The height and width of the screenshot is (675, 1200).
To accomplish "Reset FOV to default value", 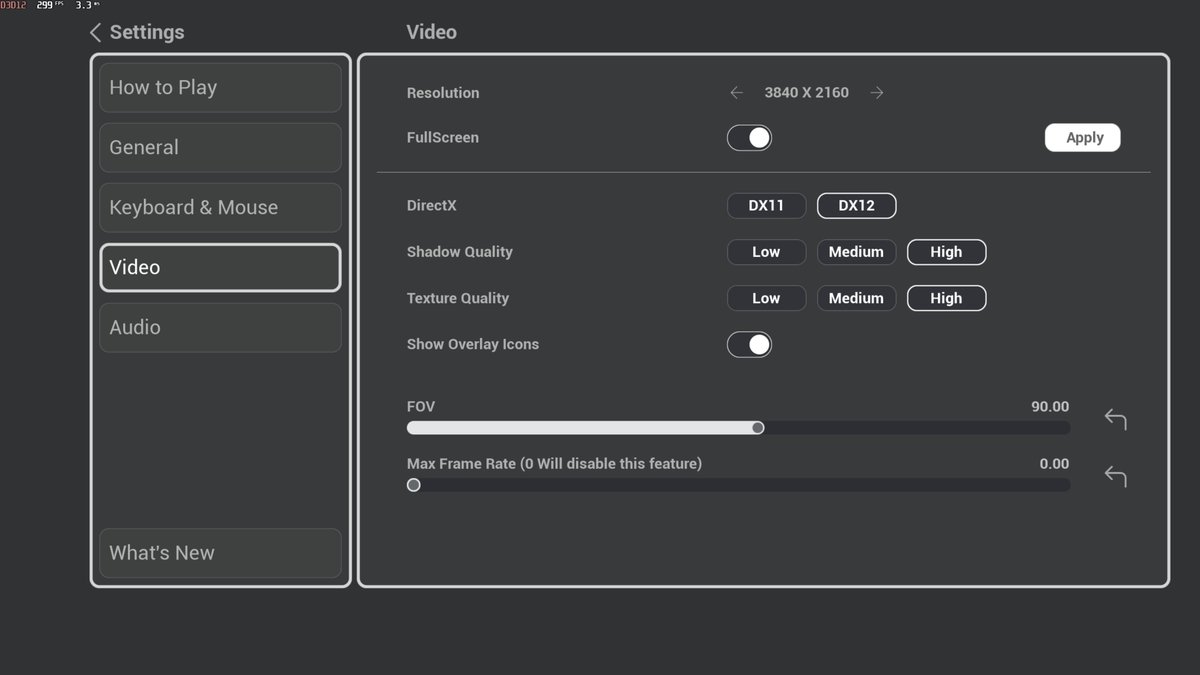I will (x=1115, y=419).
